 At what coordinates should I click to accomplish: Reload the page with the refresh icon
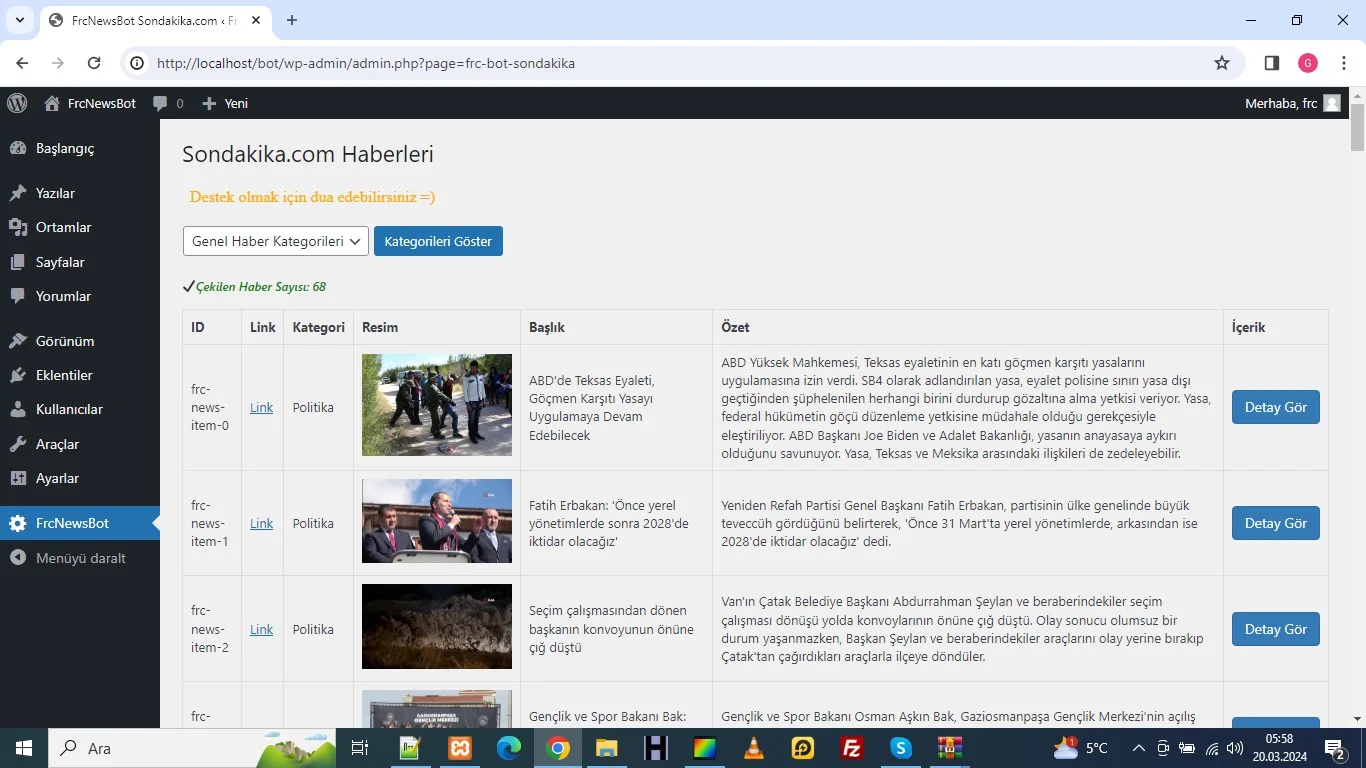[94, 63]
